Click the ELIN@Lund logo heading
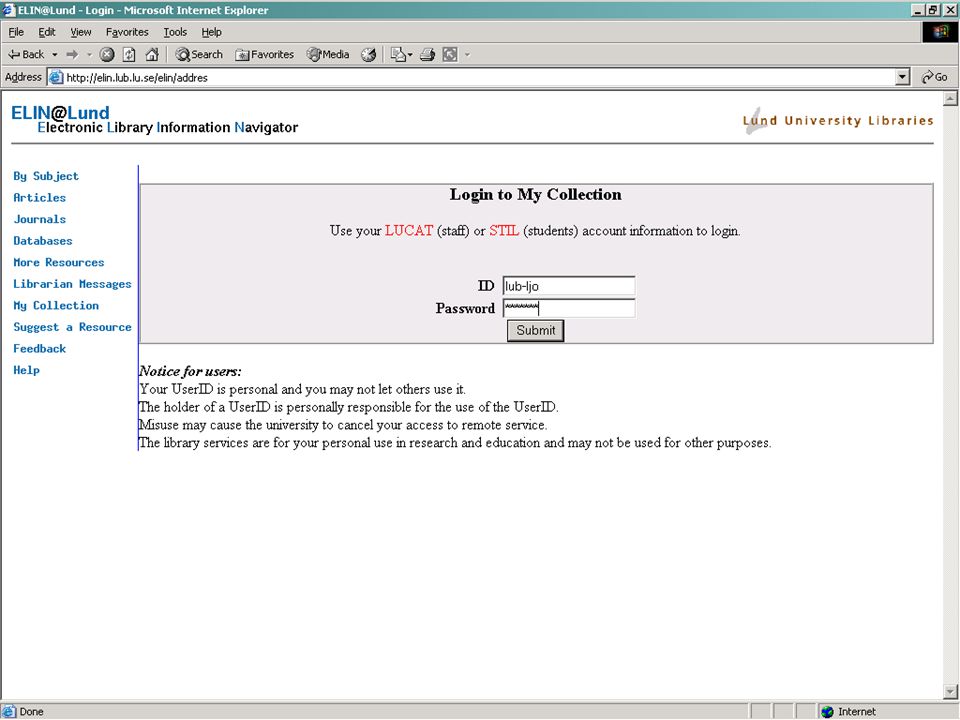 (x=60, y=113)
